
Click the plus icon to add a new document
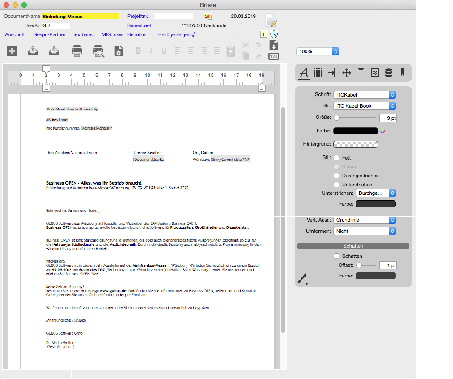12,51
